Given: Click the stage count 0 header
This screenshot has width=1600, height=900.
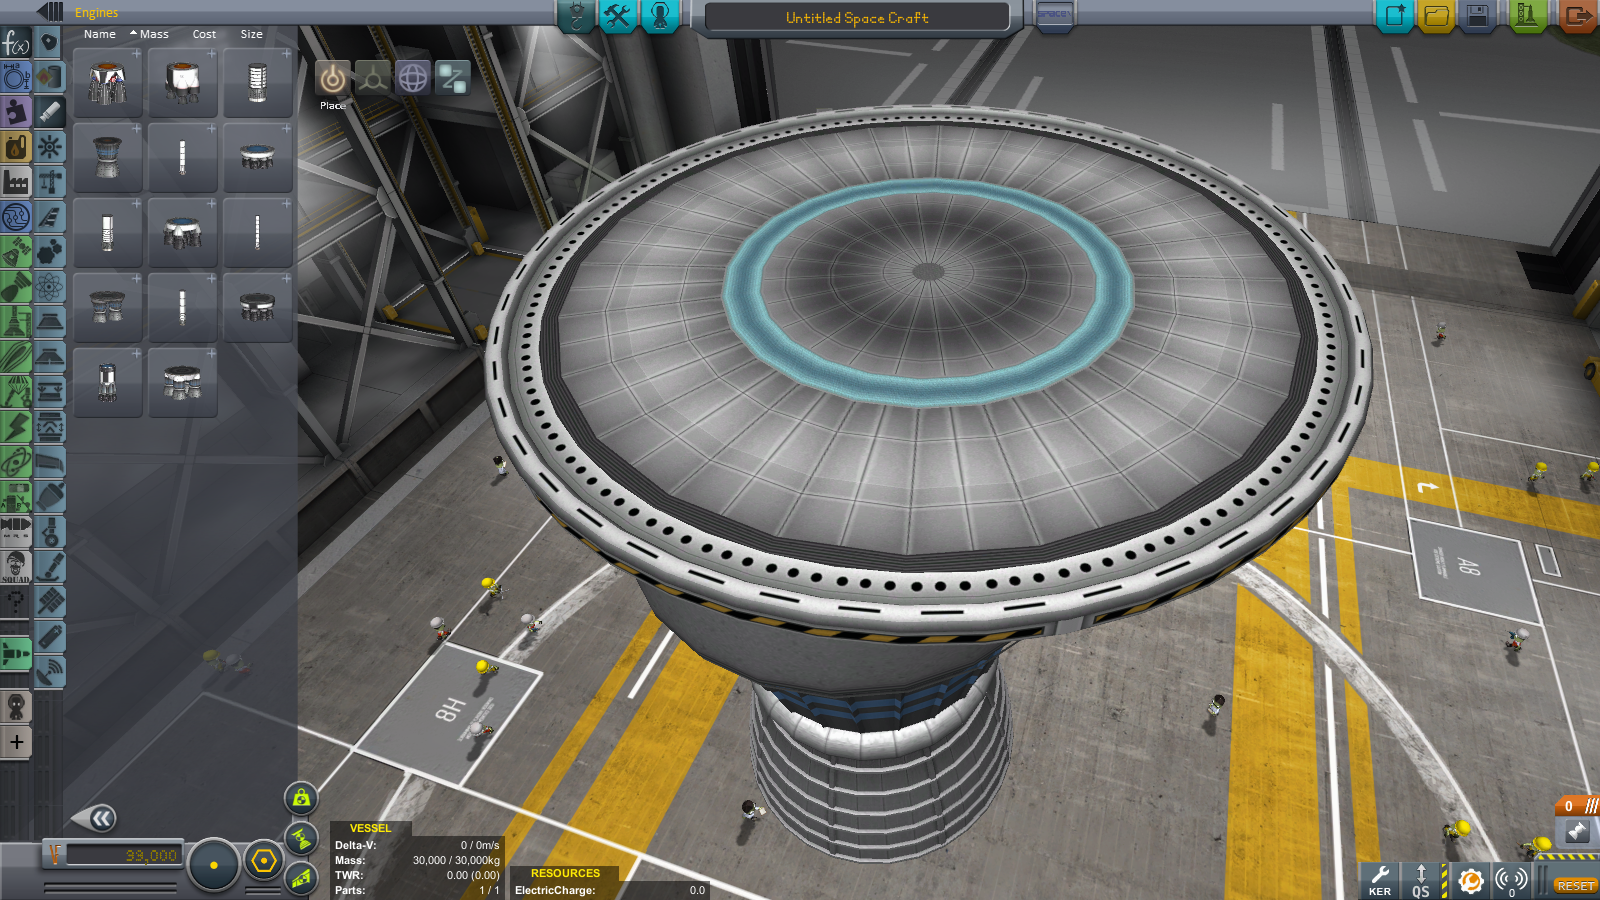Looking at the screenshot, I should tap(1577, 806).
